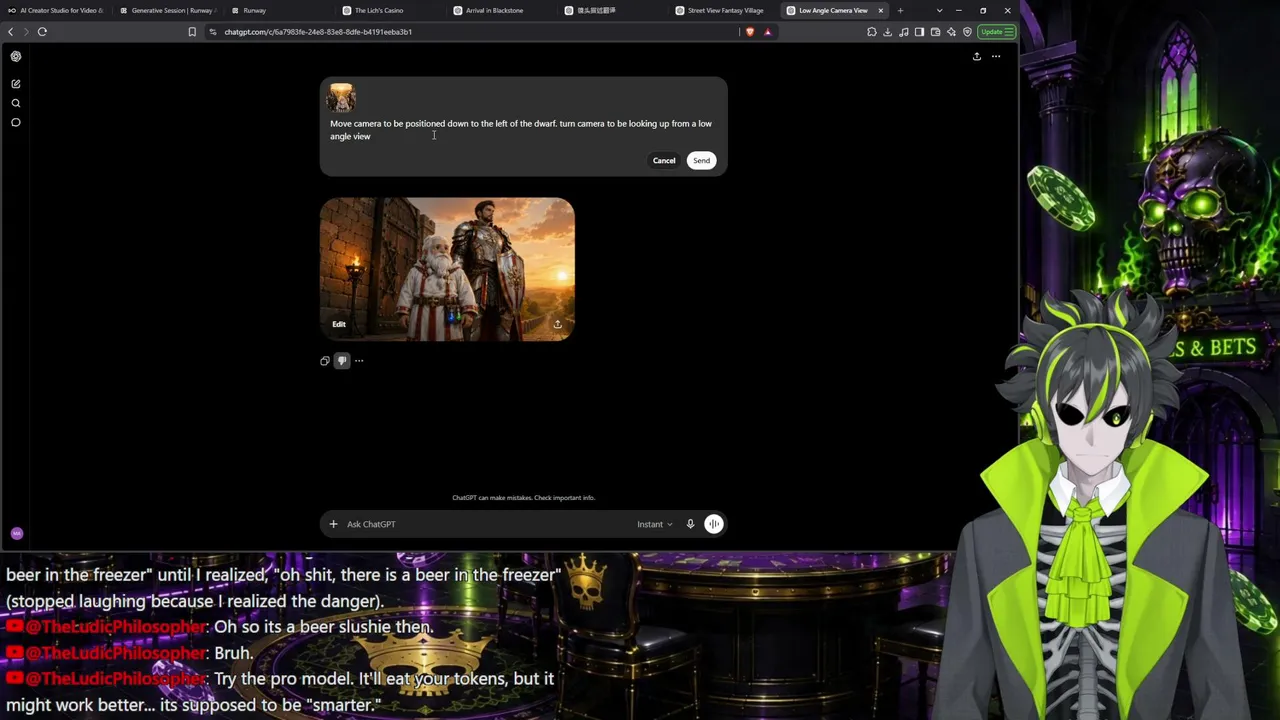Click the chatgpt.com address bar URL
1280x720 pixels.
(318, 32)
